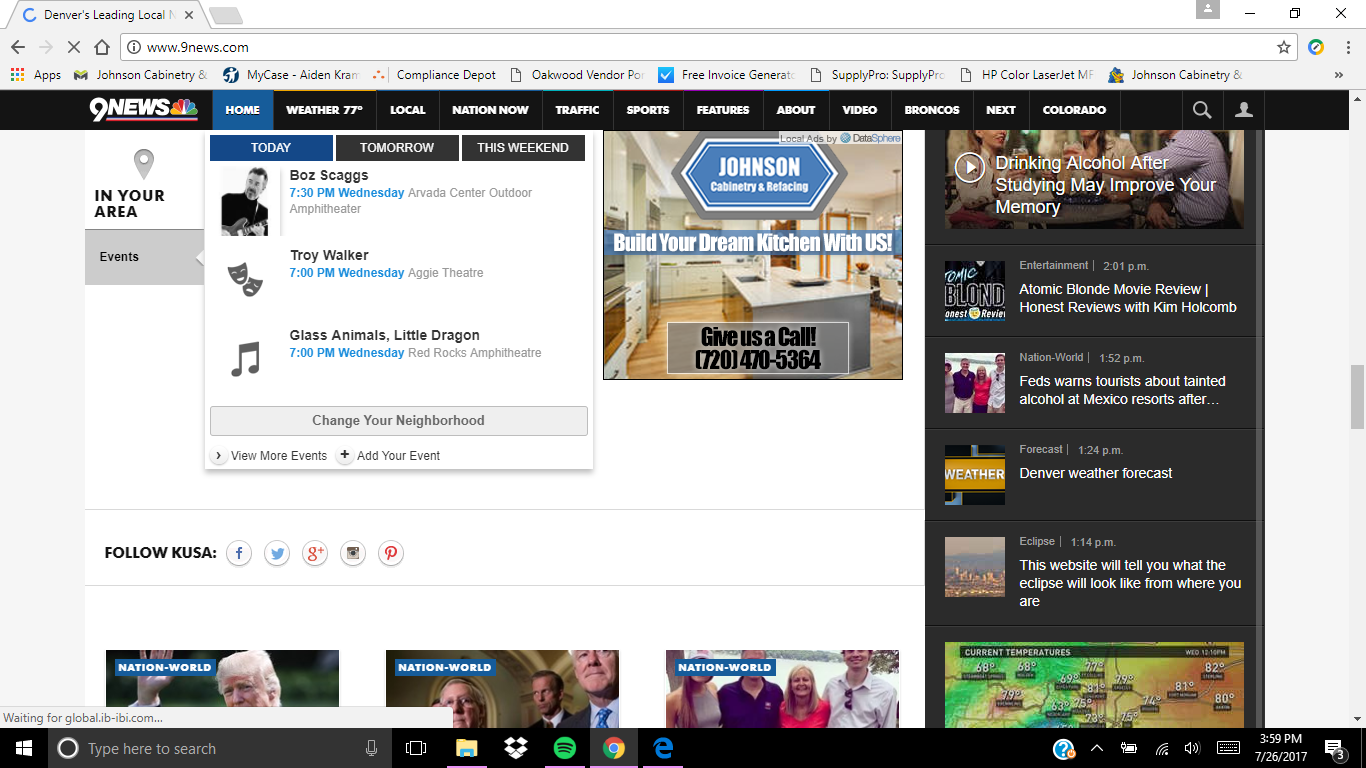
Task: Go back in browser history
Action: (18, 47)
